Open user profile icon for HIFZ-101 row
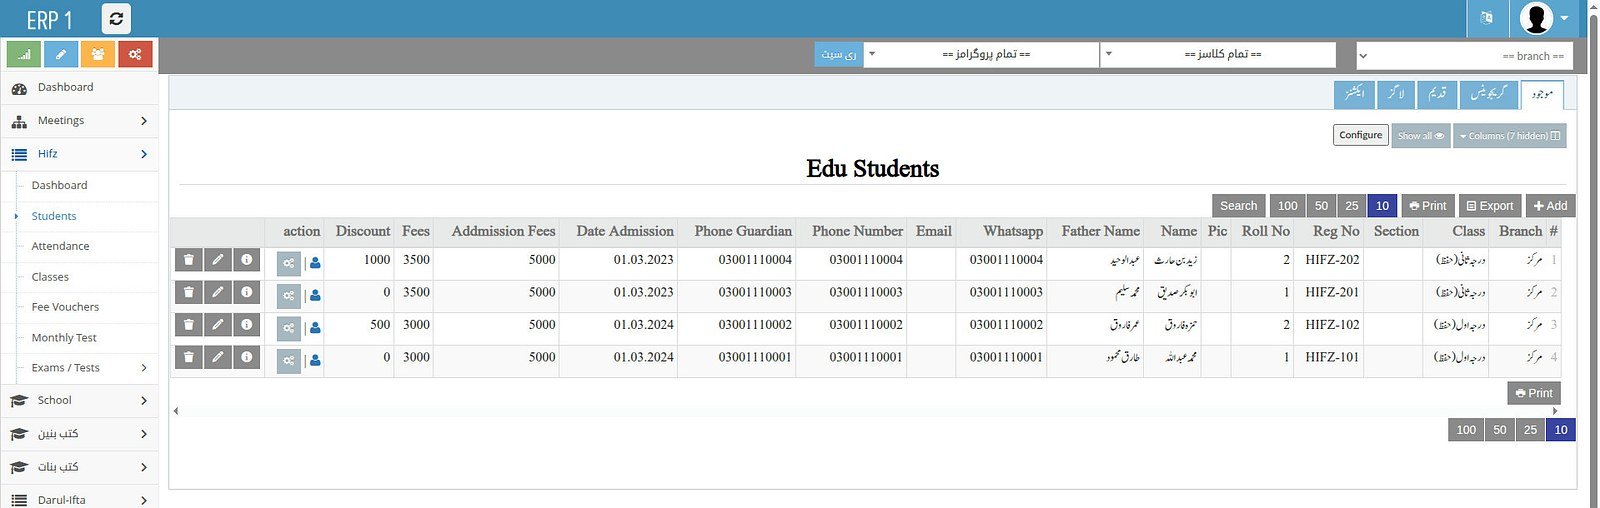1600x508 pixels. point(315,360)
